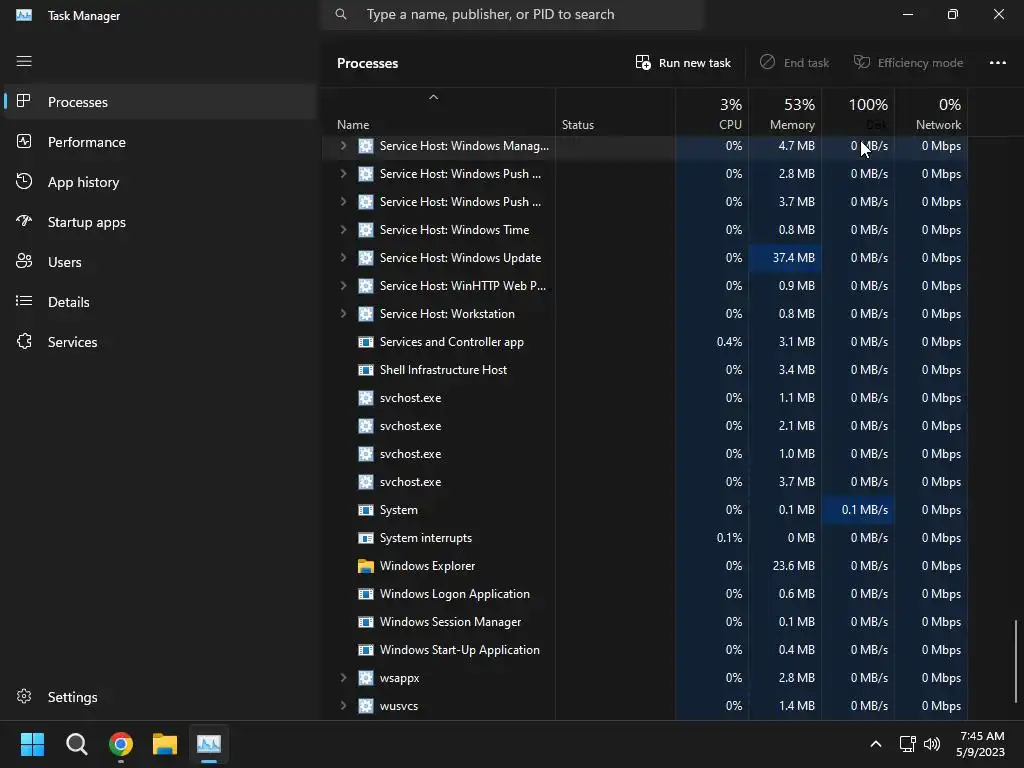
Task: Open the Startup apps page icon
Action: pyautogui.click(x=24, y=221)
